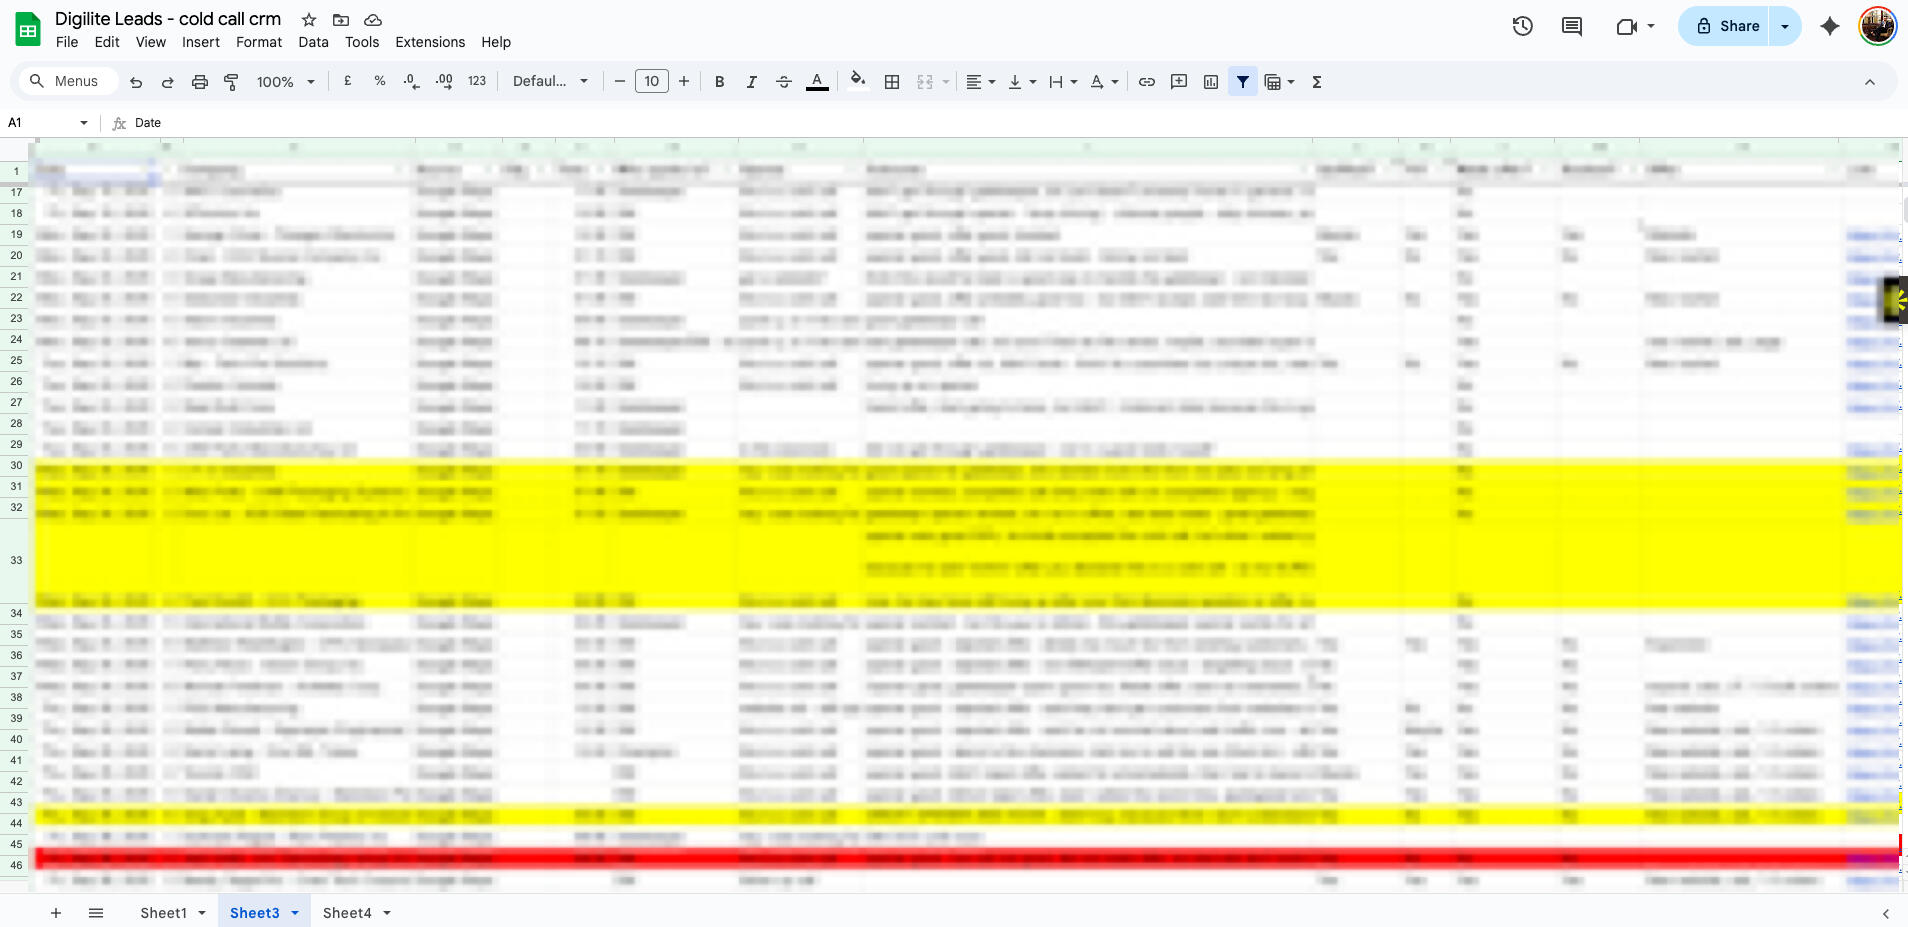Toggle the filter button off
Screen dimensions: 1908x927
tap(1243, 82)
